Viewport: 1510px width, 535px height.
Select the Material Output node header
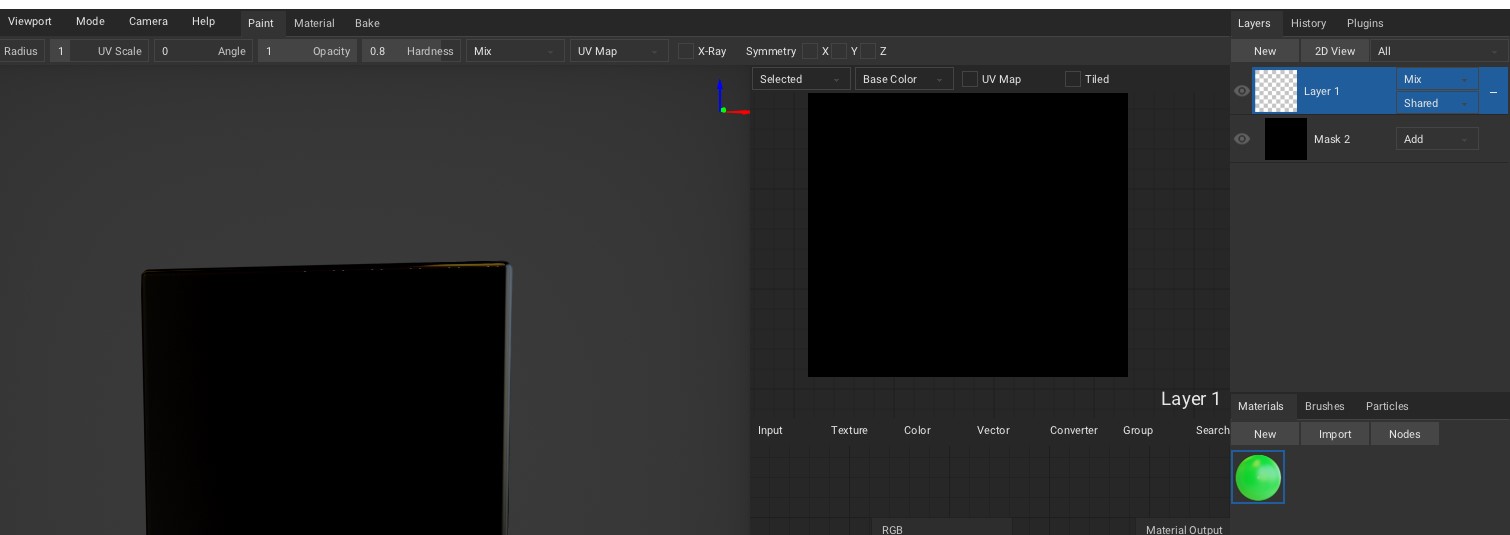point(1183,528)
